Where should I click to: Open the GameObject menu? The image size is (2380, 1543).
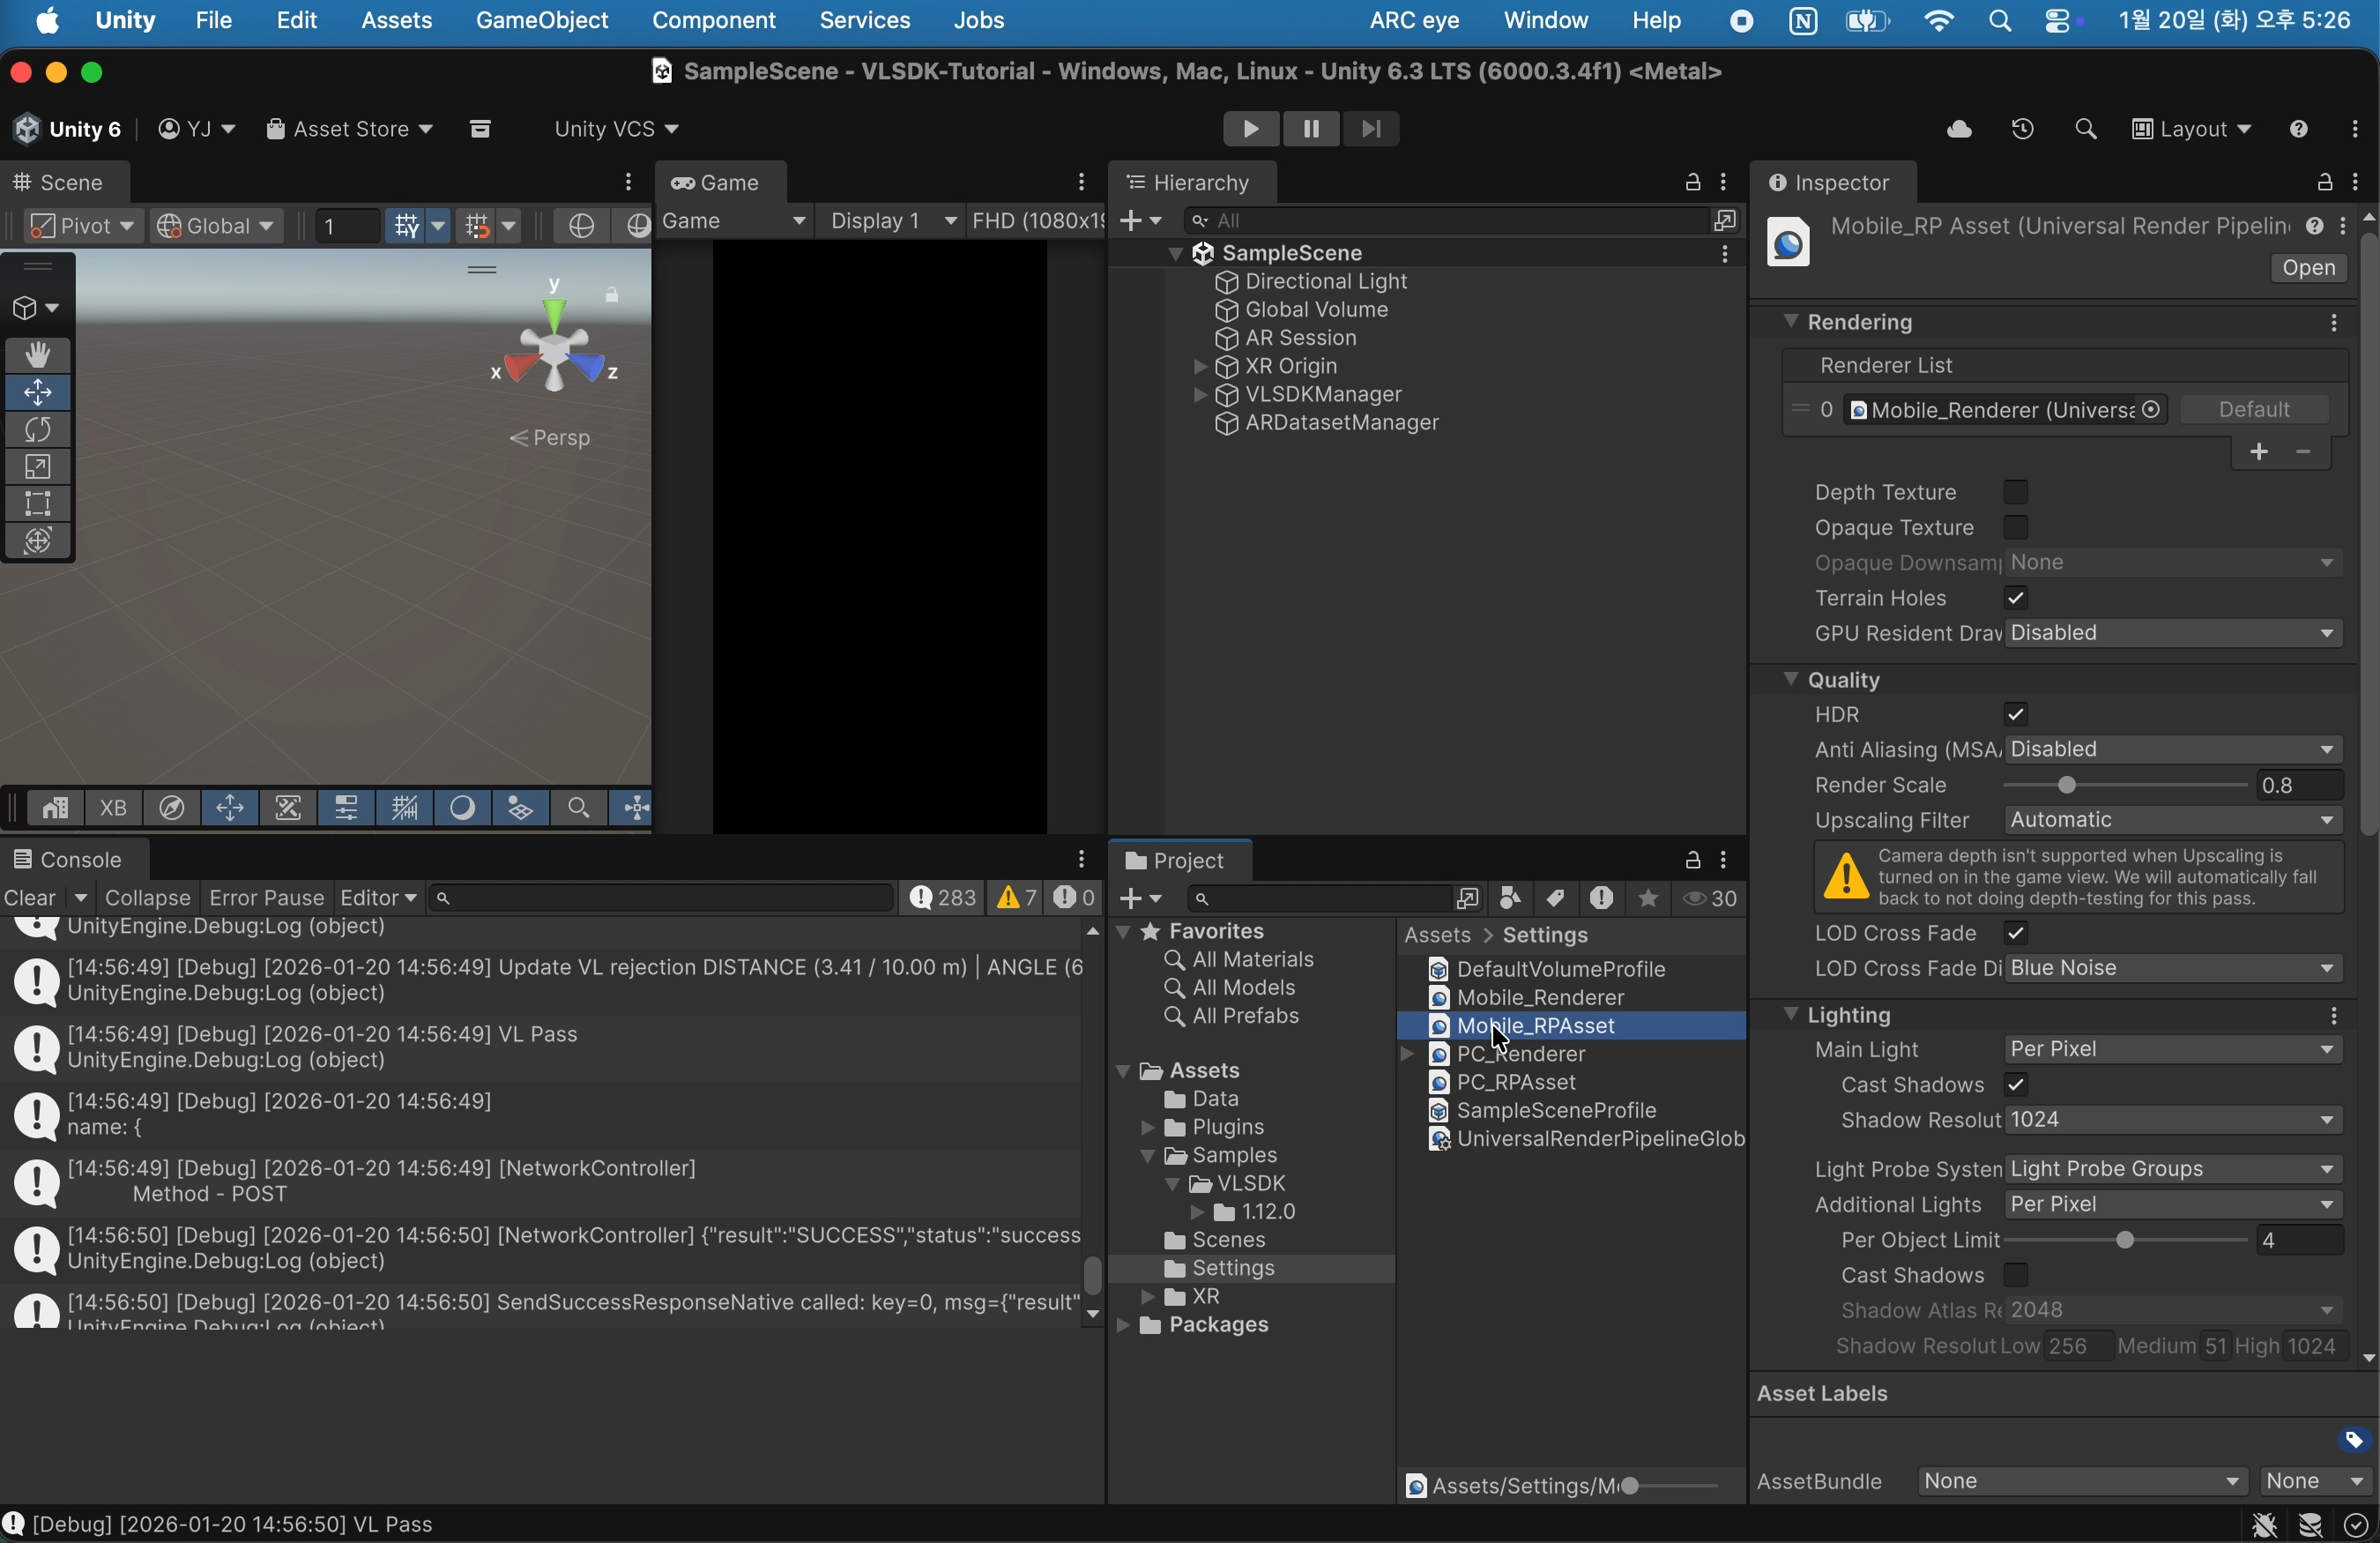click(x=541, y=21)
